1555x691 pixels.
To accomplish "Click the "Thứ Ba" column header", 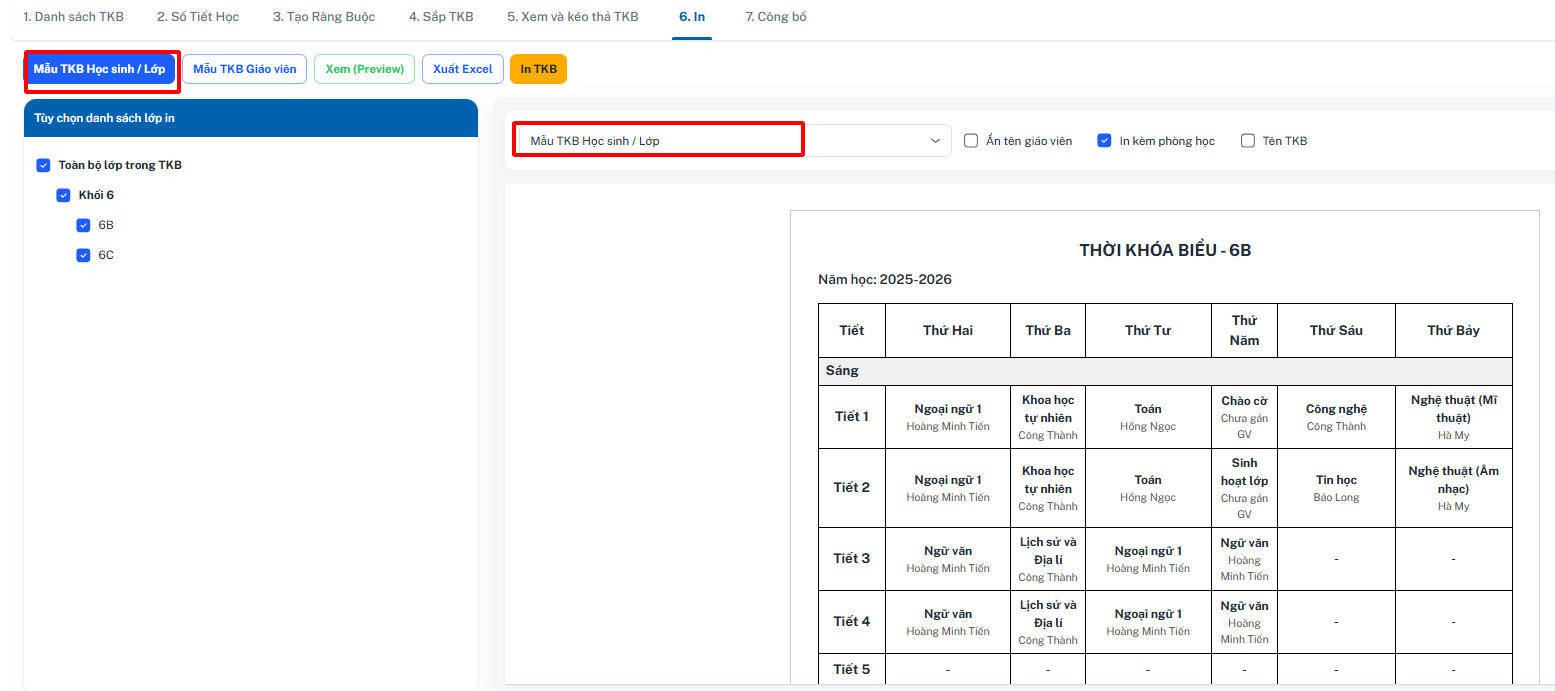I will (1048, 330).
